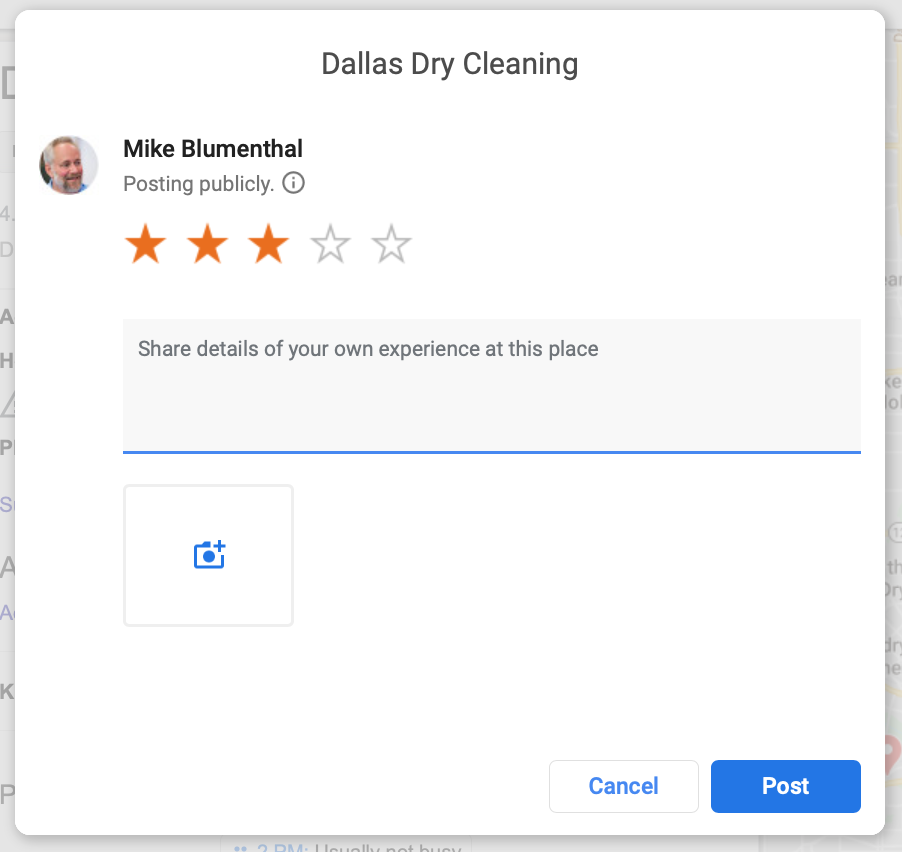View Mike Blumenthal's profile picture
902x852 pixels.
[x=68, y=165]
